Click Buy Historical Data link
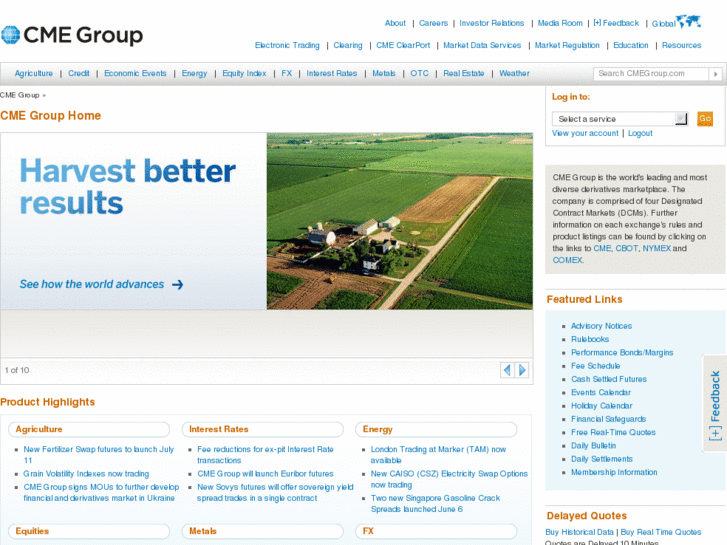The image size is (727, 545). point(579,532)
